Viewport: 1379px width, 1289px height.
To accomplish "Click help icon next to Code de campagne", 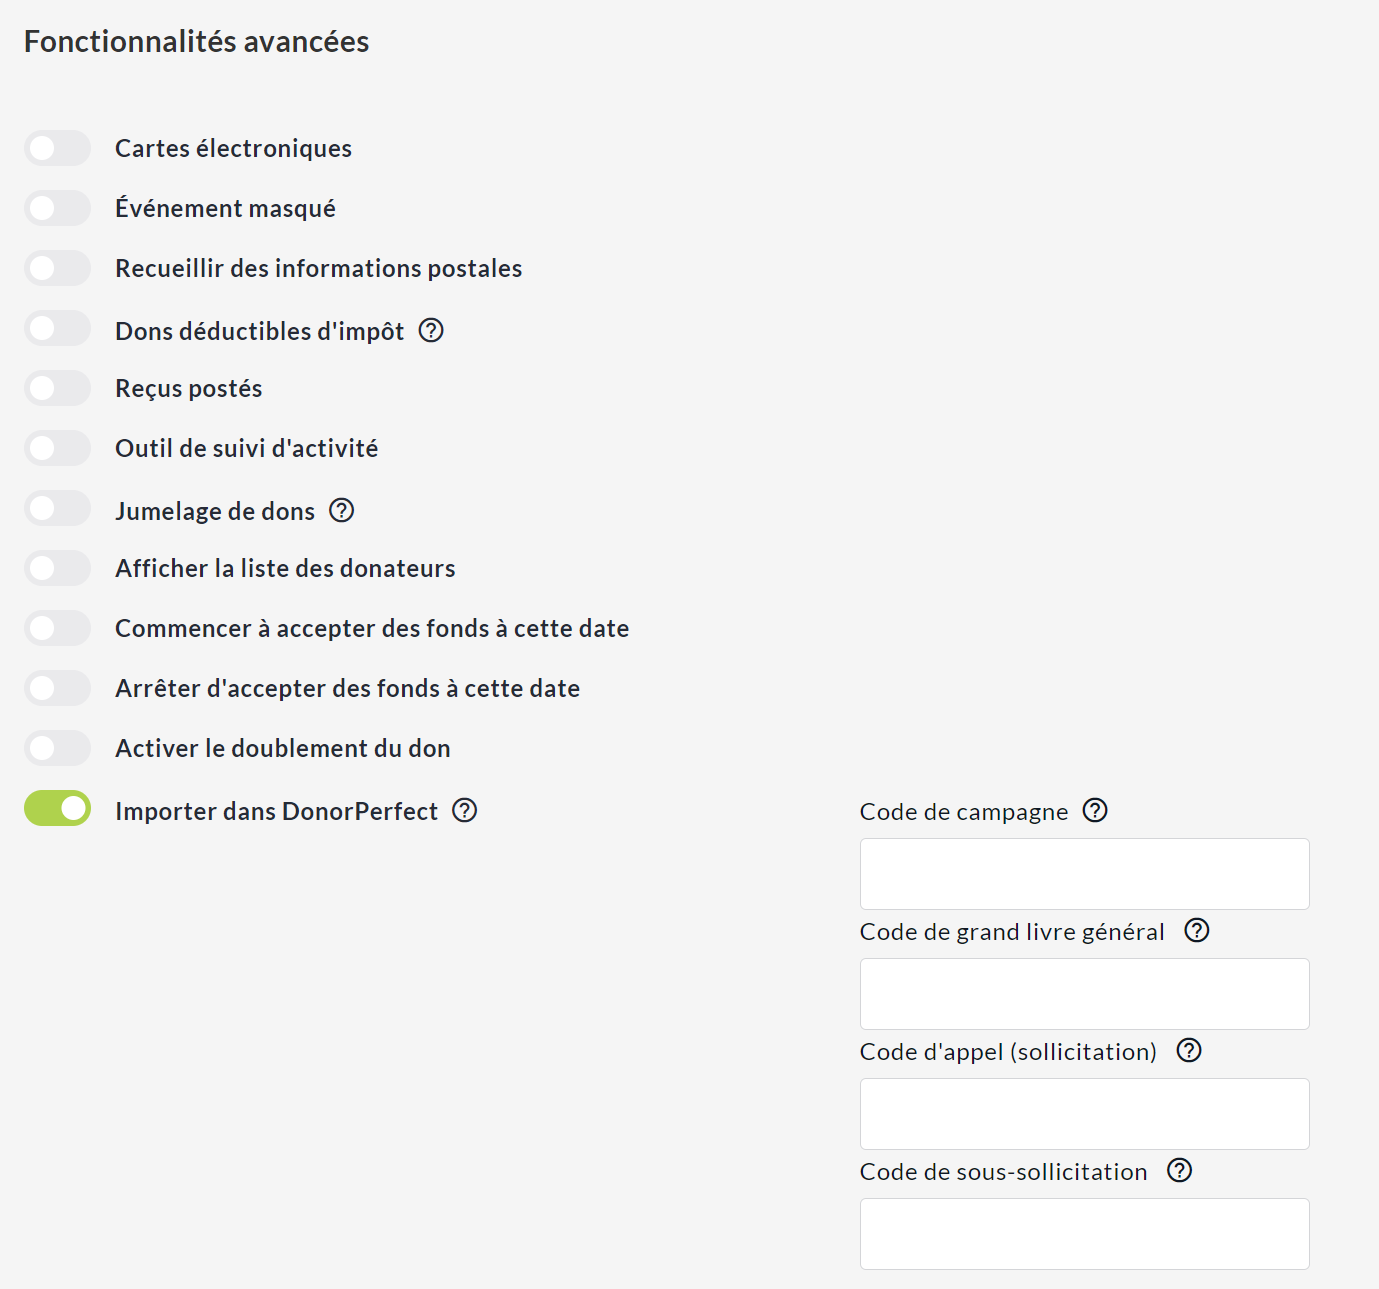I will pyautogui.click(x=1096, y=810).
